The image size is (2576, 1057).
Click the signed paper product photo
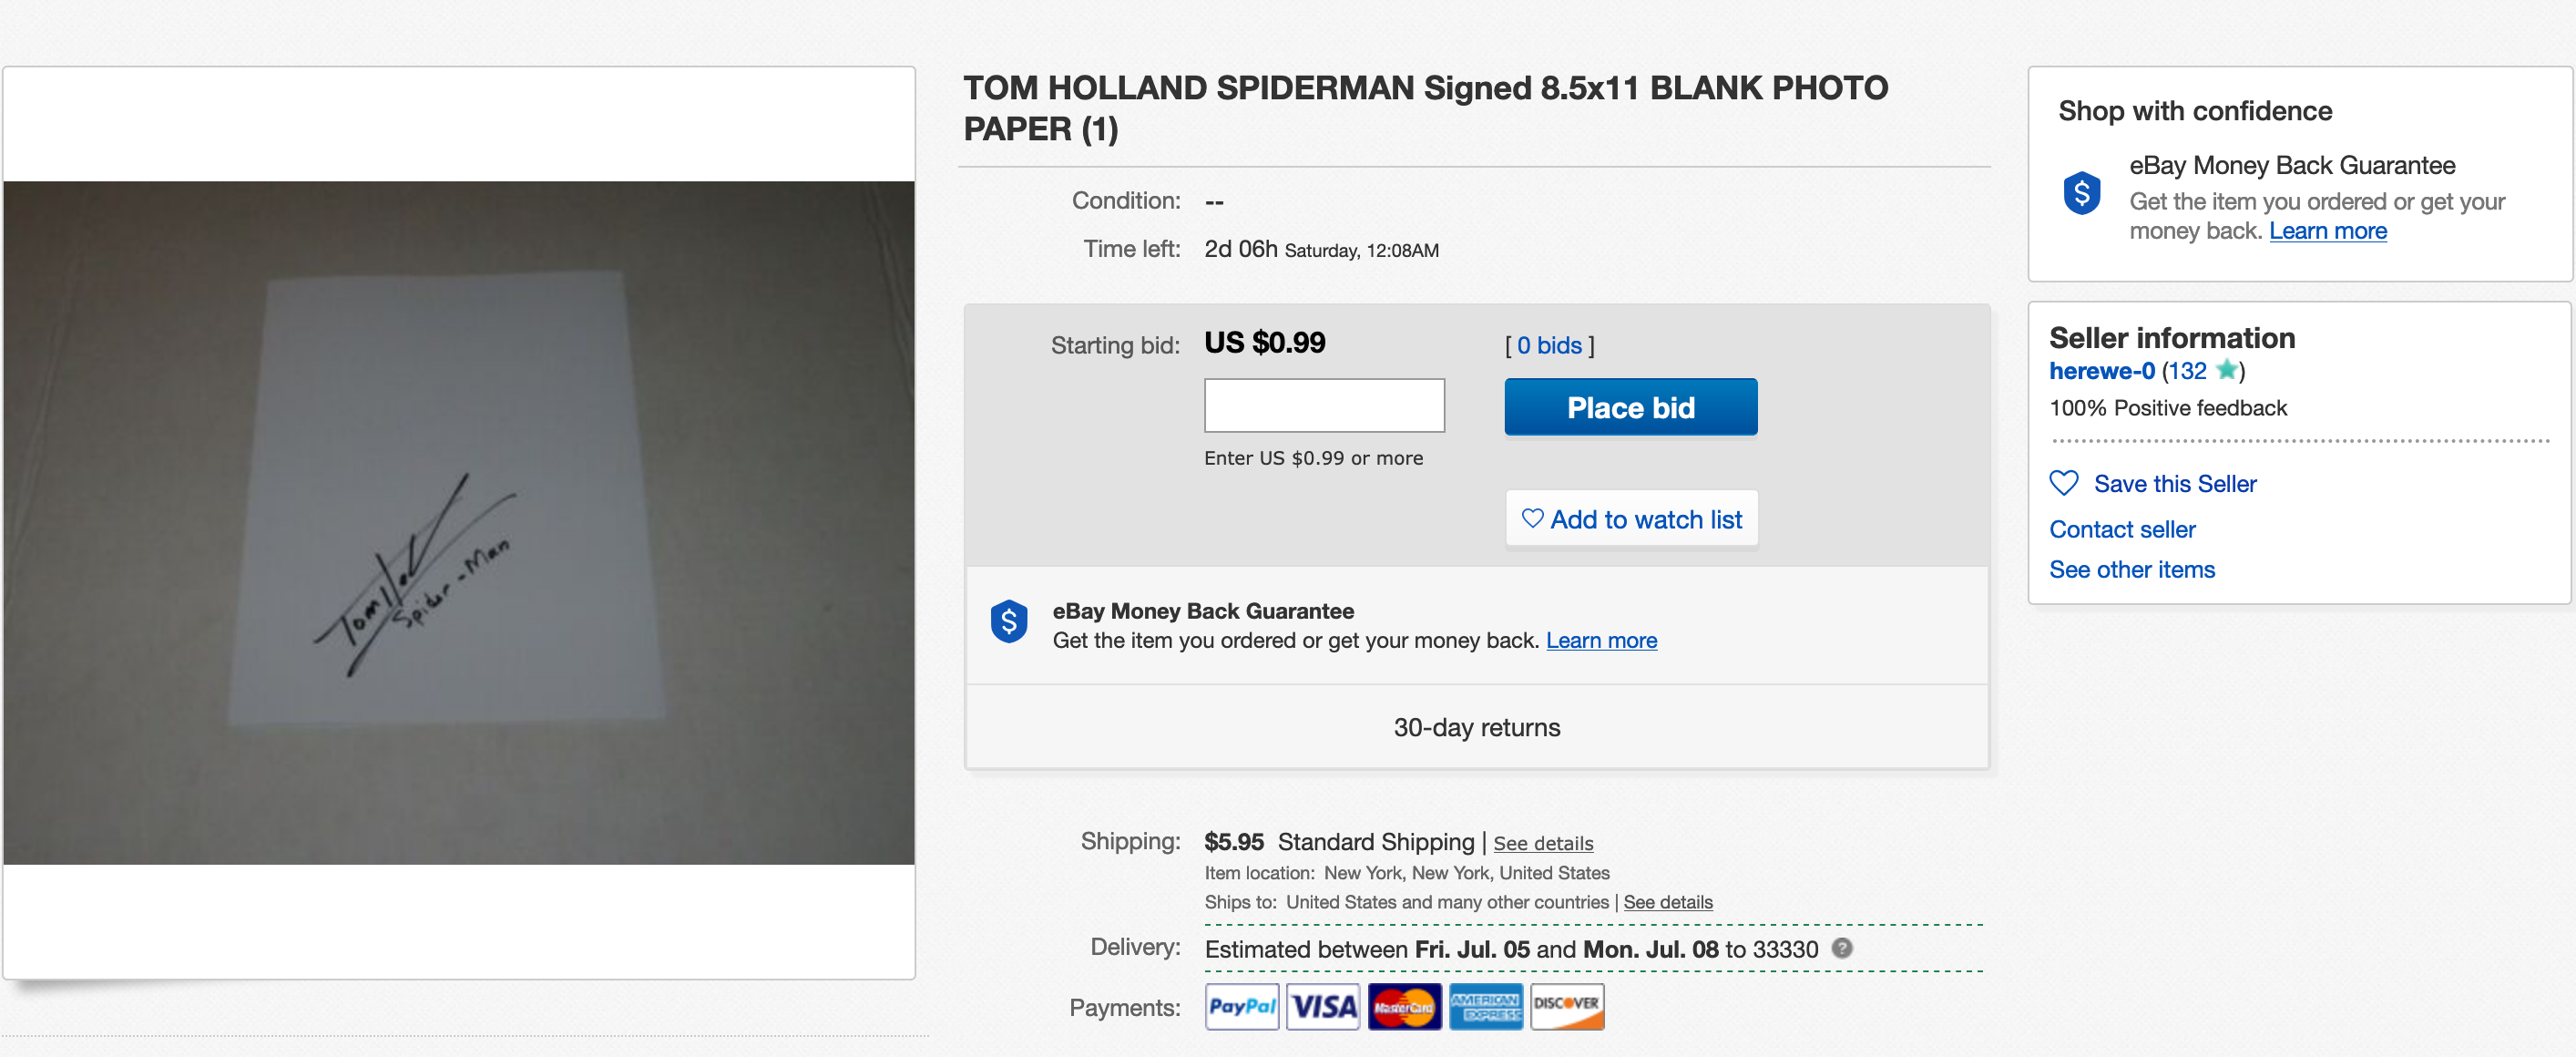coord(459,522)
